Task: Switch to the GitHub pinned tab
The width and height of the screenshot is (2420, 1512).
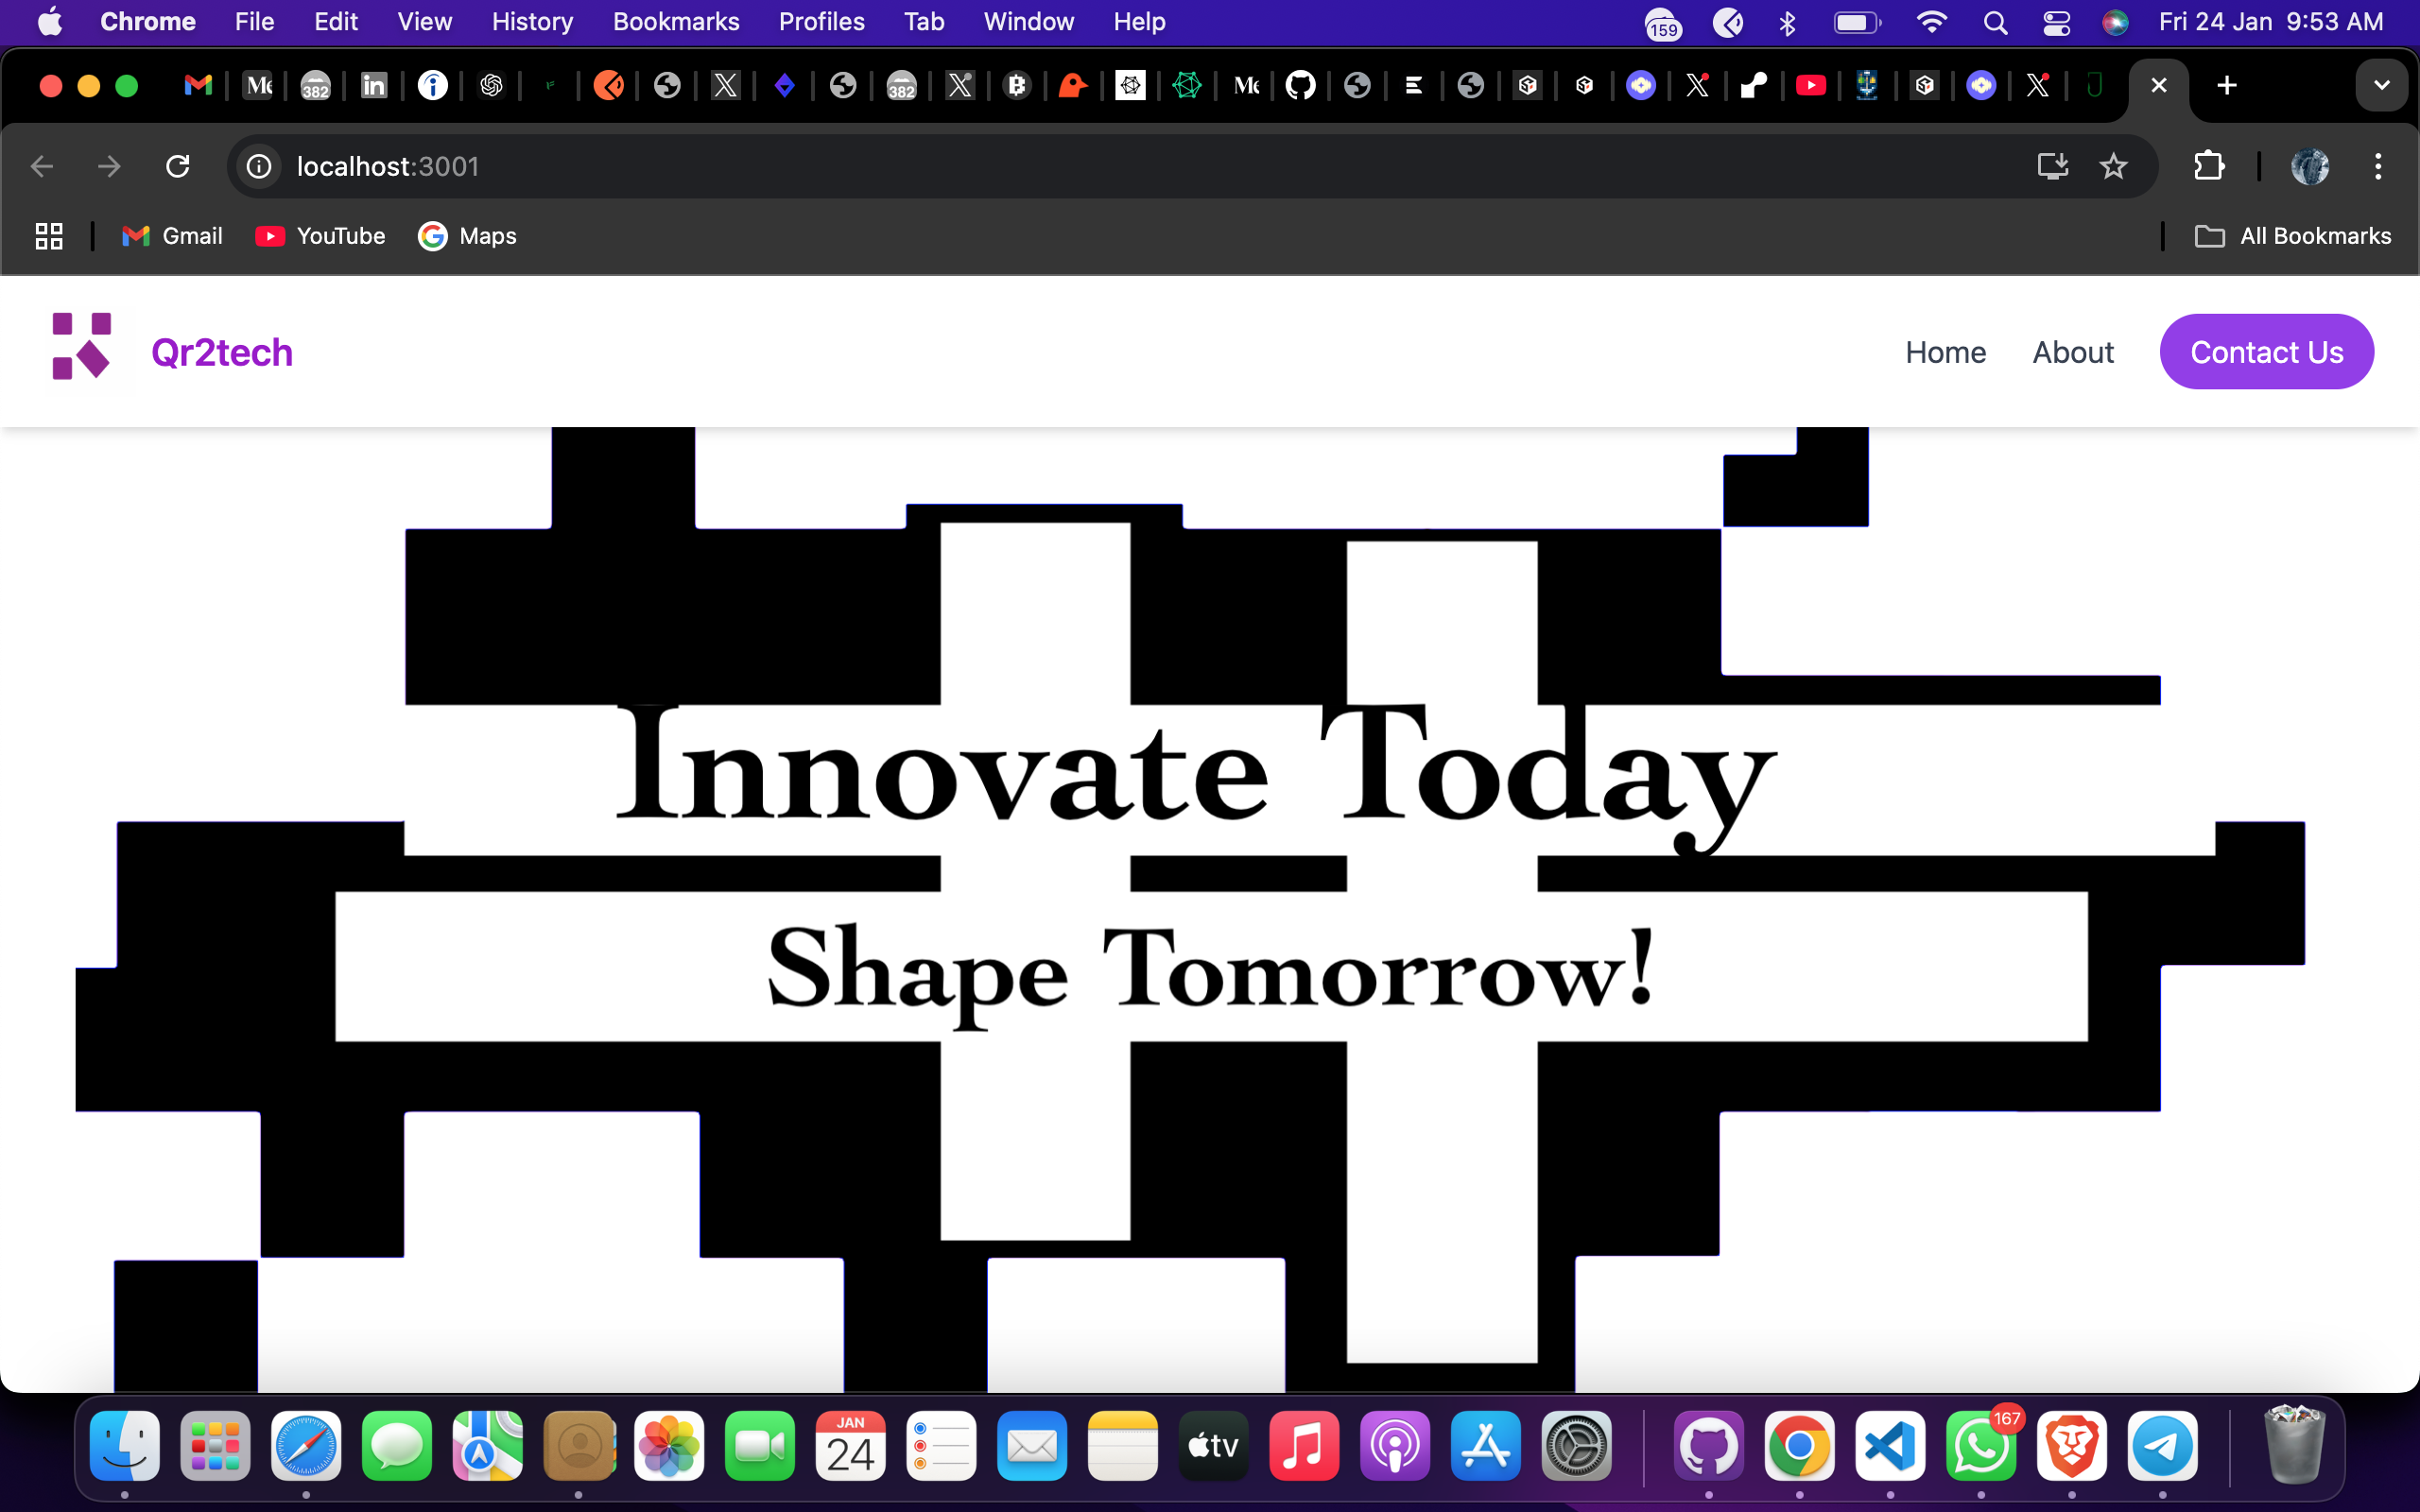Action: coord(1301,86)
